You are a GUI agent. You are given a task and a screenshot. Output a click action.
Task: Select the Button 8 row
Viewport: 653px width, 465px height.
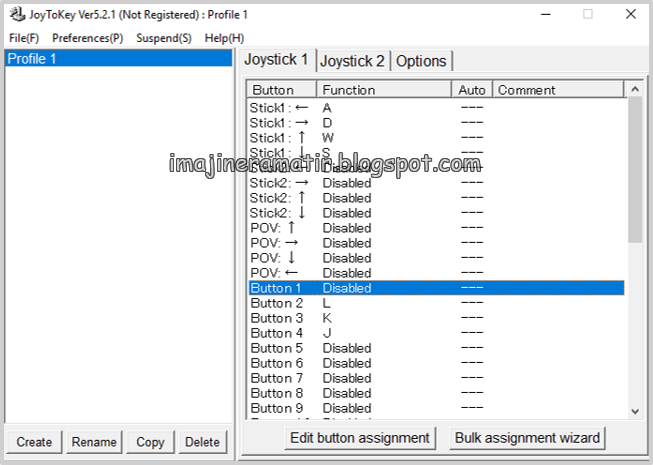(x=436, y=393)
